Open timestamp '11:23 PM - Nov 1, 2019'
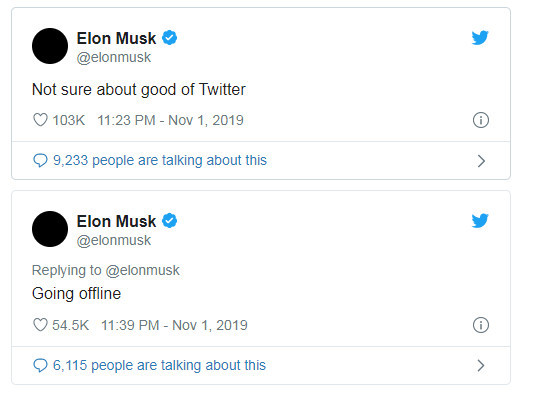Screen dimensions: 546x398 pyautogui.click(x=170, y=120)
